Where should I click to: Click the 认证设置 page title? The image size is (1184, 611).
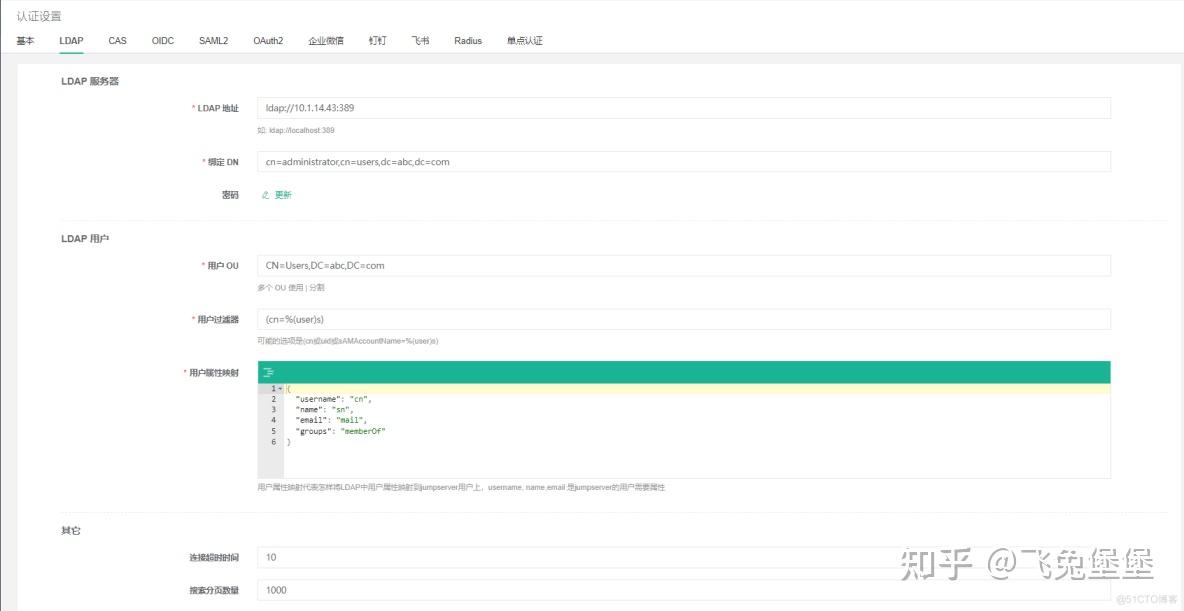pos(39,16)
